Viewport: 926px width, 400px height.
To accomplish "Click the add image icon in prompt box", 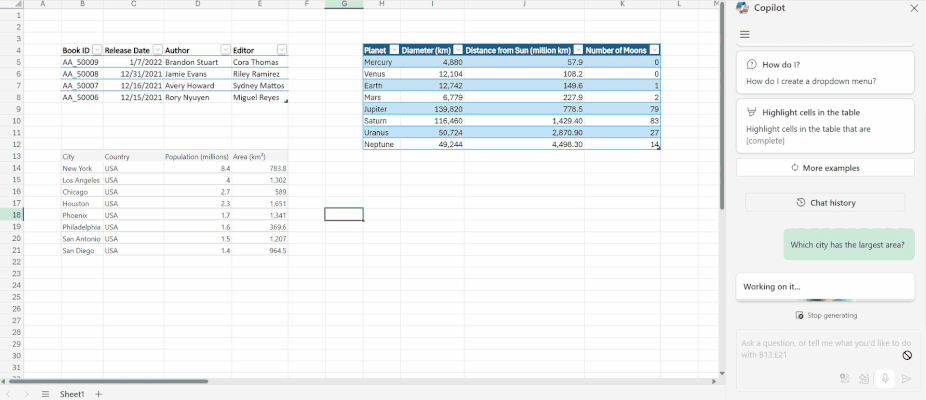I will point(845,379).
